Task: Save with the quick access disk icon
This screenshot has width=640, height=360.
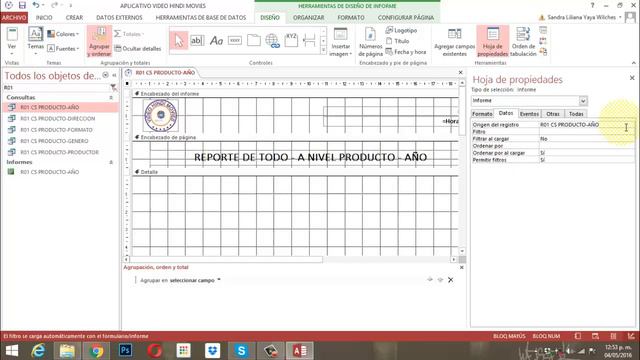Action: [22, 5]
